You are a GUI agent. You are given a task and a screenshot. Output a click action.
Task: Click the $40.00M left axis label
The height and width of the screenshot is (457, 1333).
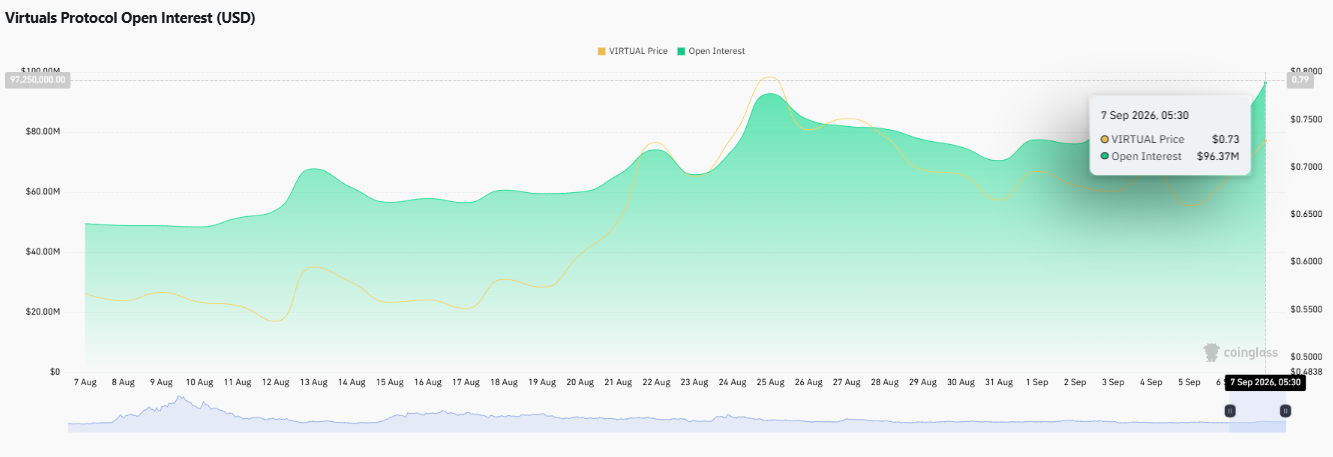(x=41, y=252)
